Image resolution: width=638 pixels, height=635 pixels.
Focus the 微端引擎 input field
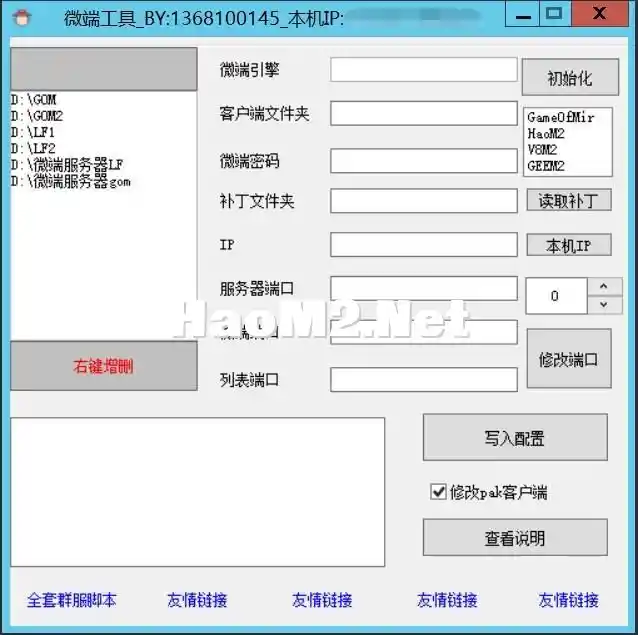(x=424, y=70)
